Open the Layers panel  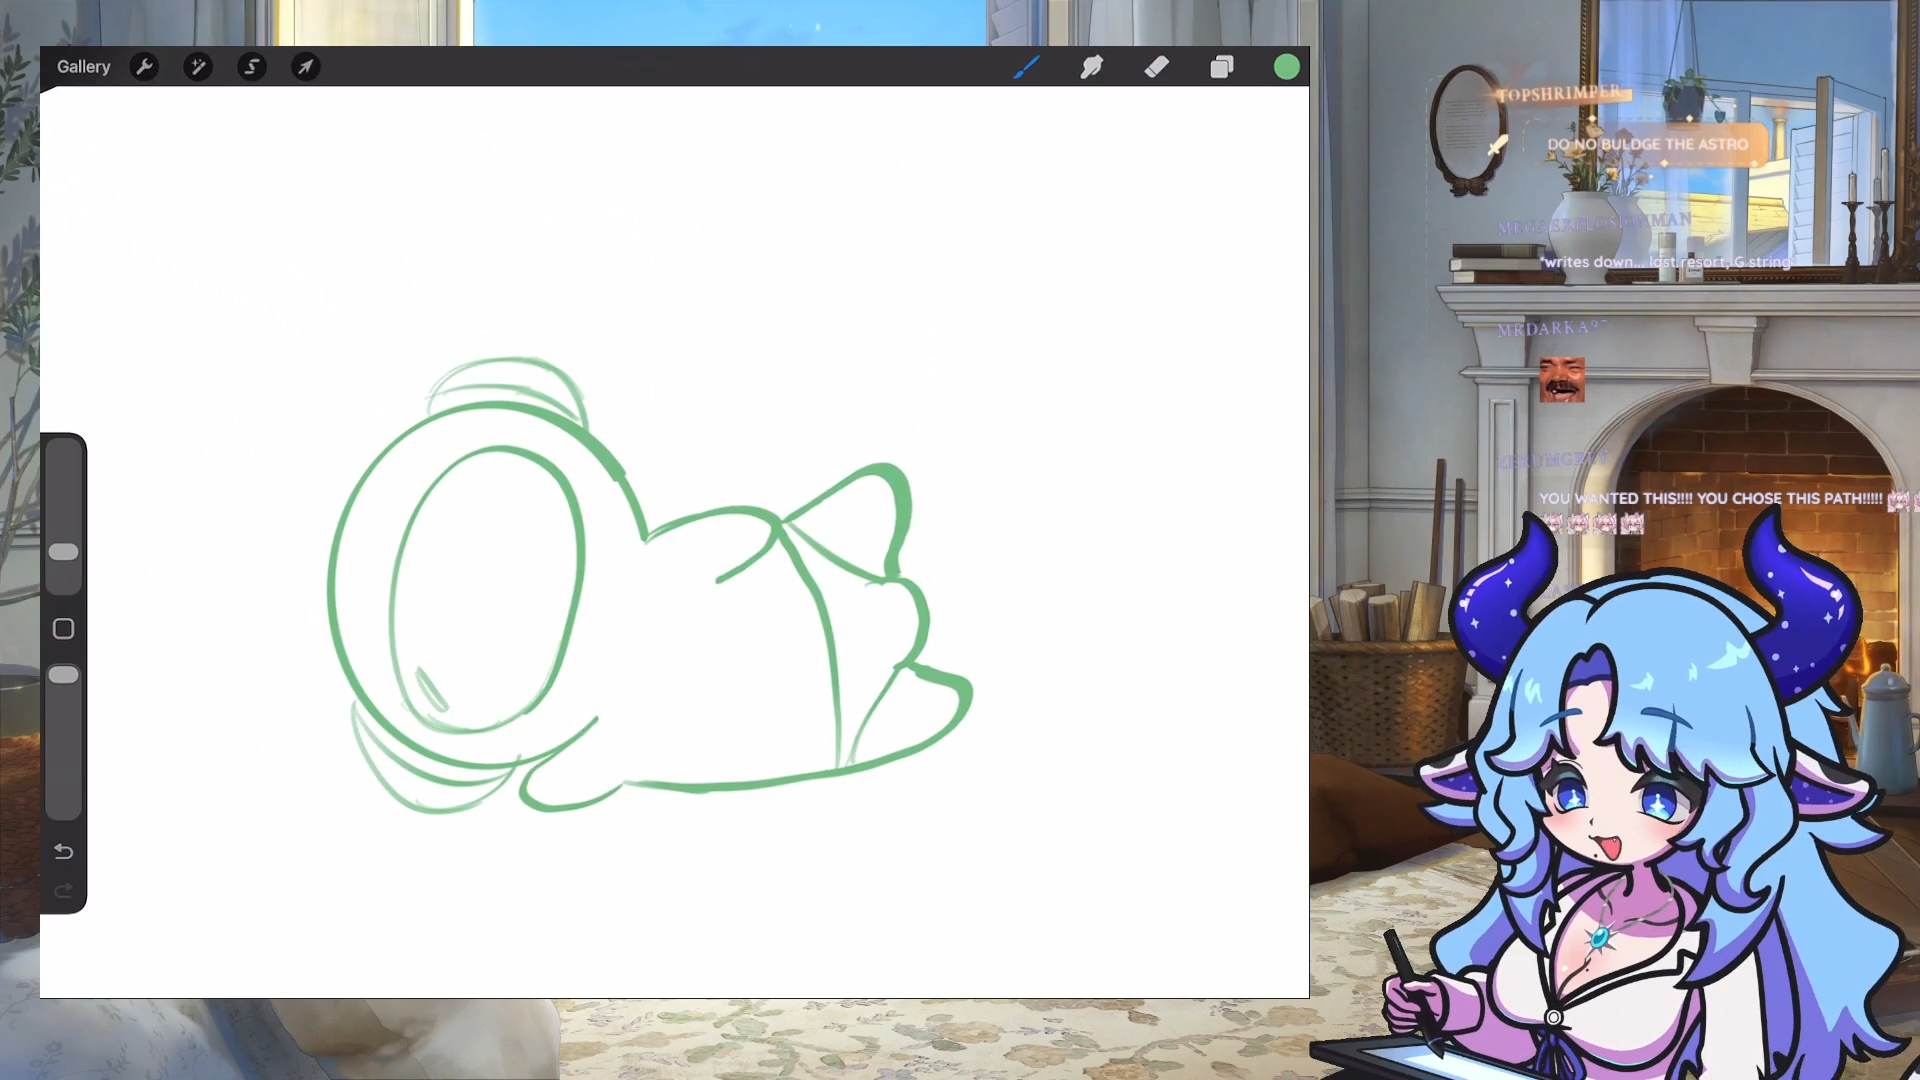tap(1221, 67)
